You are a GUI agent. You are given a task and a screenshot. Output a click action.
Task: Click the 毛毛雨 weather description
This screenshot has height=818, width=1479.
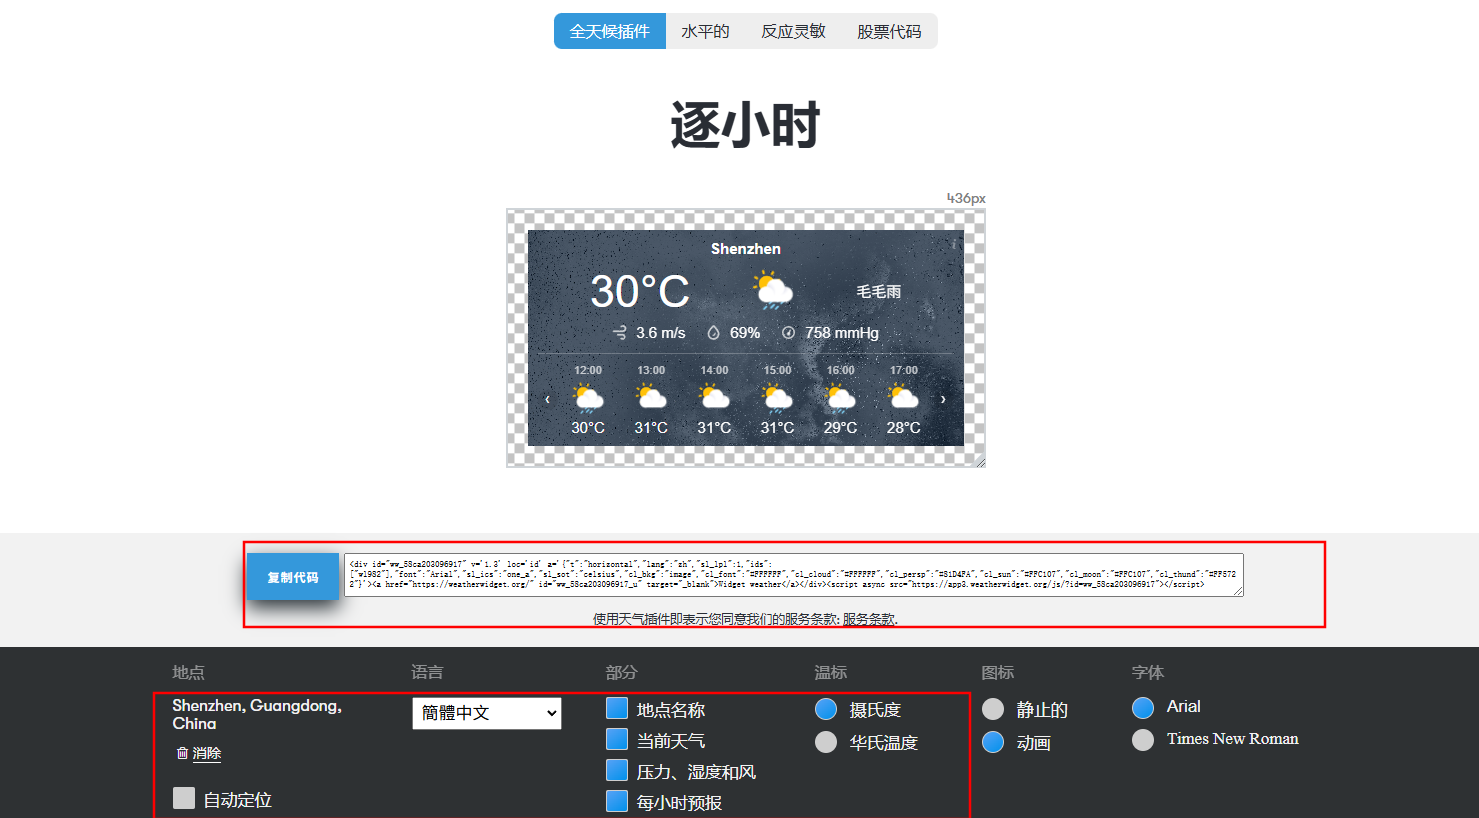[x=878, y=291]
